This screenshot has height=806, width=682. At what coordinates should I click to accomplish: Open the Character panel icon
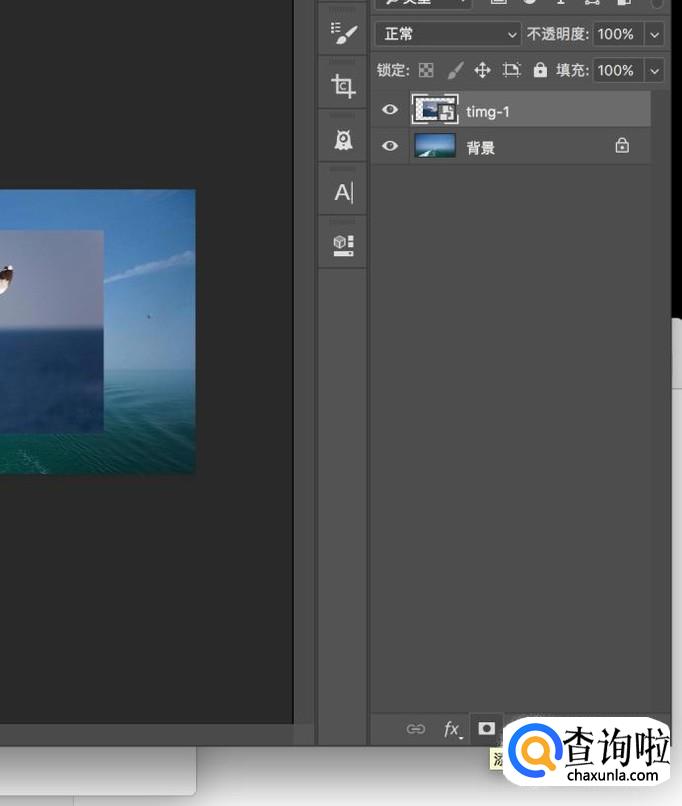[x=343, y=193]
